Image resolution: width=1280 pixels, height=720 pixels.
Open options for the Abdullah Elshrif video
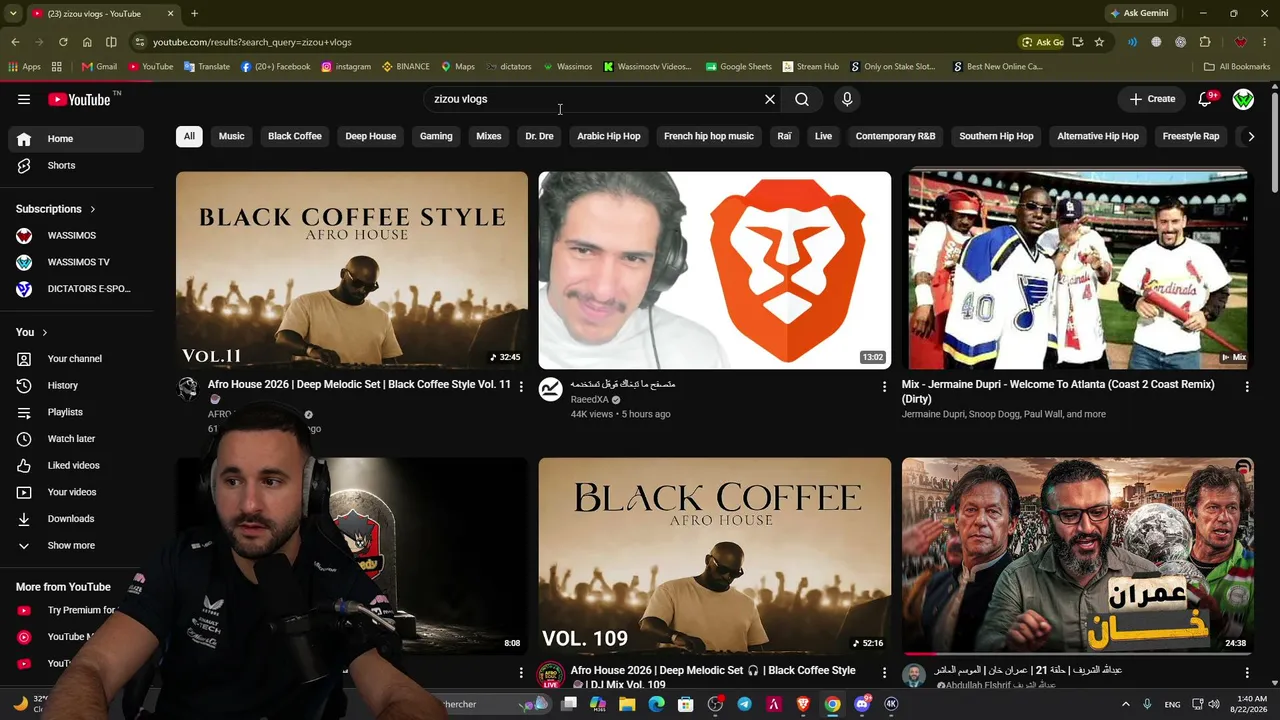tap(1247, 672)
